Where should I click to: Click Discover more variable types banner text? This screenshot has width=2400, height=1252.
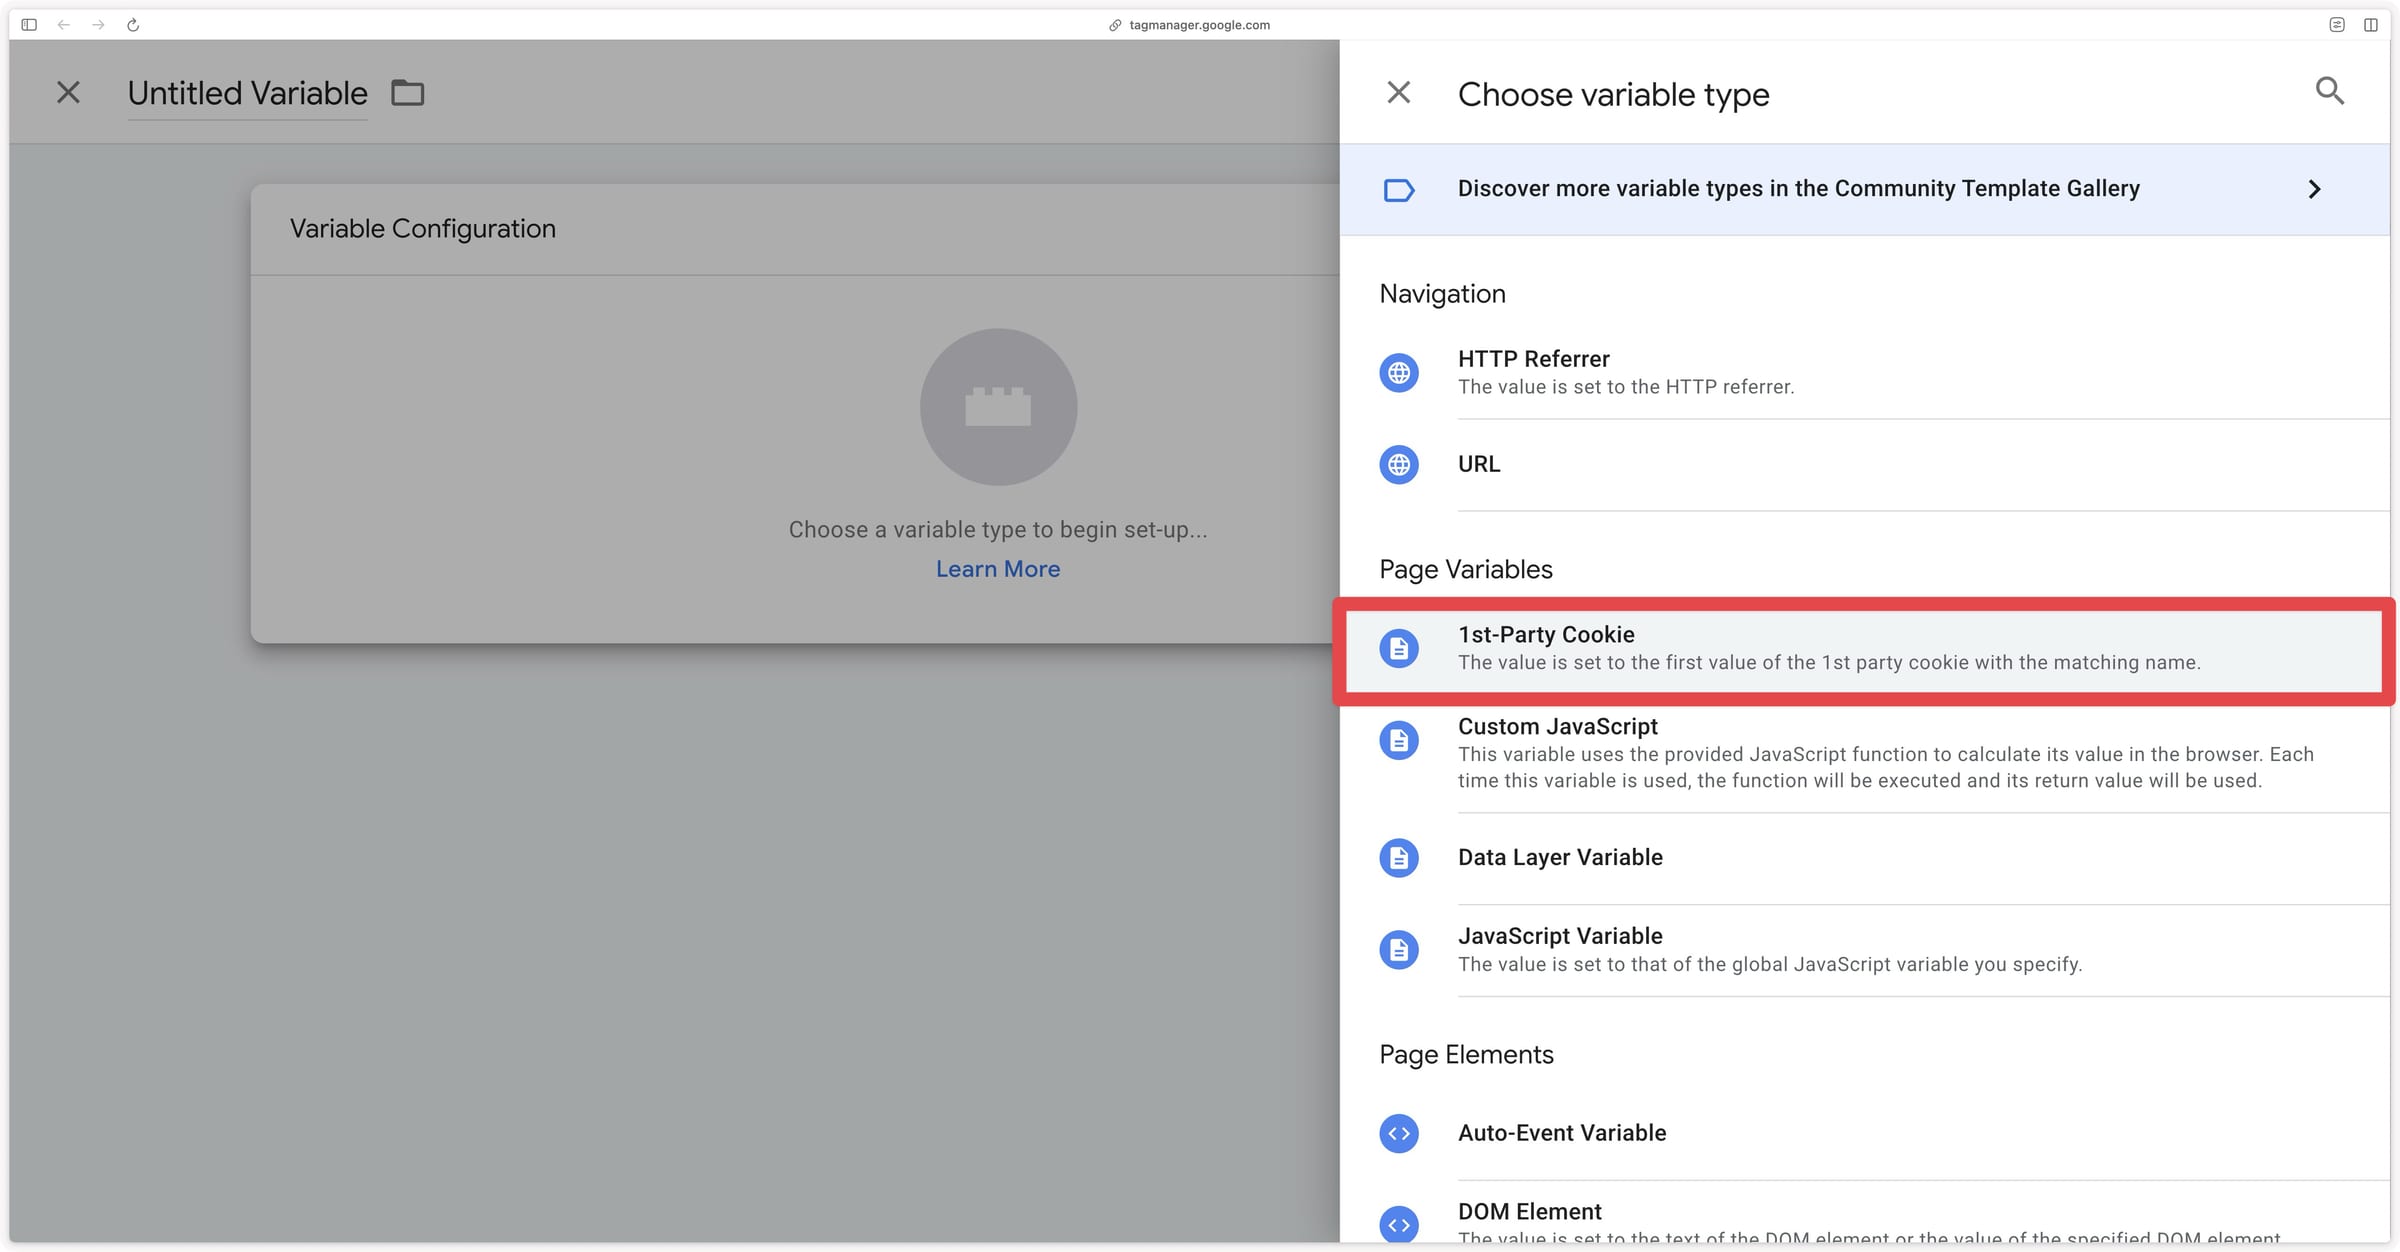1798,189
